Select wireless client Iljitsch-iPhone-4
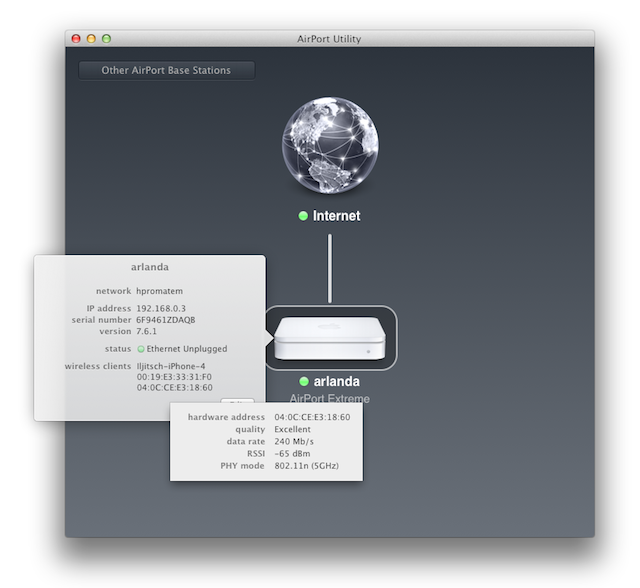Image resolution: width=640 pixels, height=588 pixels. click(x=171, y=366)
